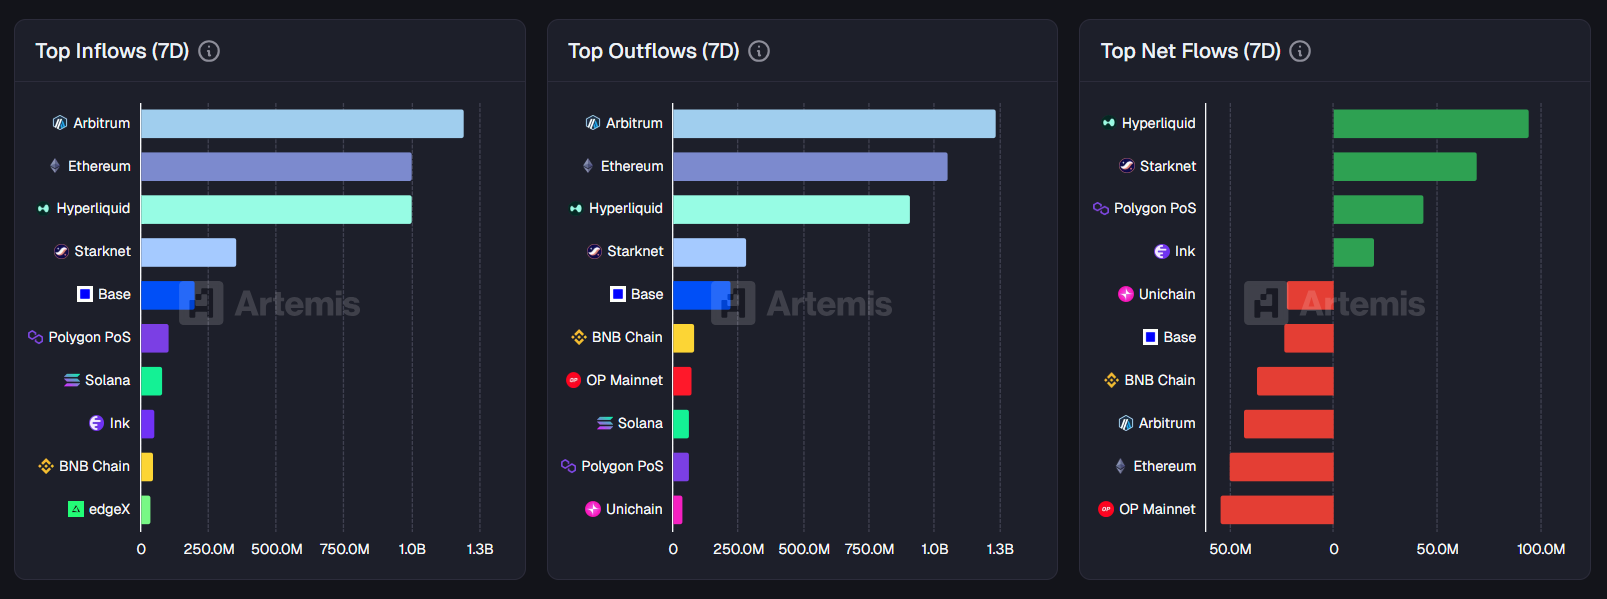Click info icon beside Top Outflows (7D)
Screen dimensions: 1607x599
pos(759,51)
